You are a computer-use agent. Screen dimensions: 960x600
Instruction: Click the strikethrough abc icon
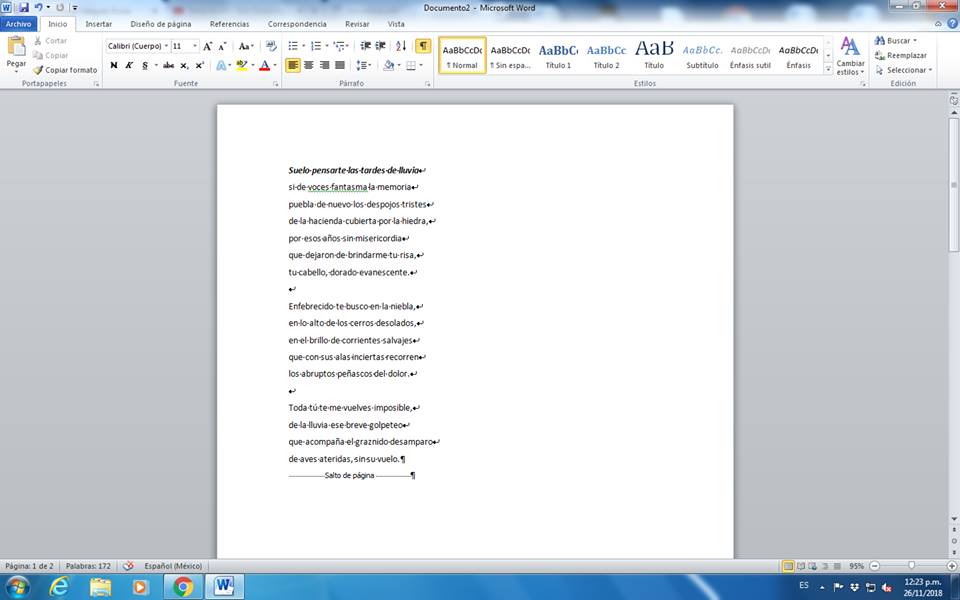(x=167, y=65)
